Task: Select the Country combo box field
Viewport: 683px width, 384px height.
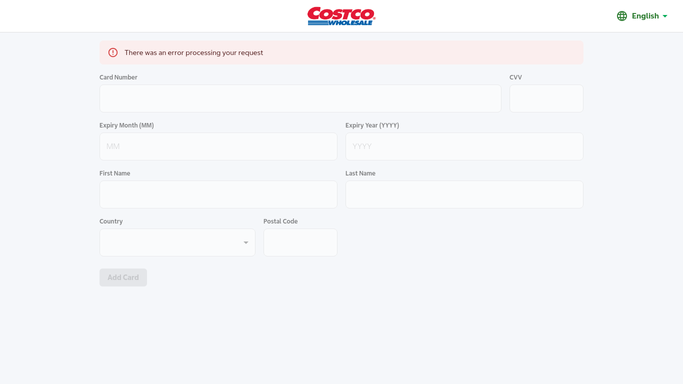Action: 177,243
